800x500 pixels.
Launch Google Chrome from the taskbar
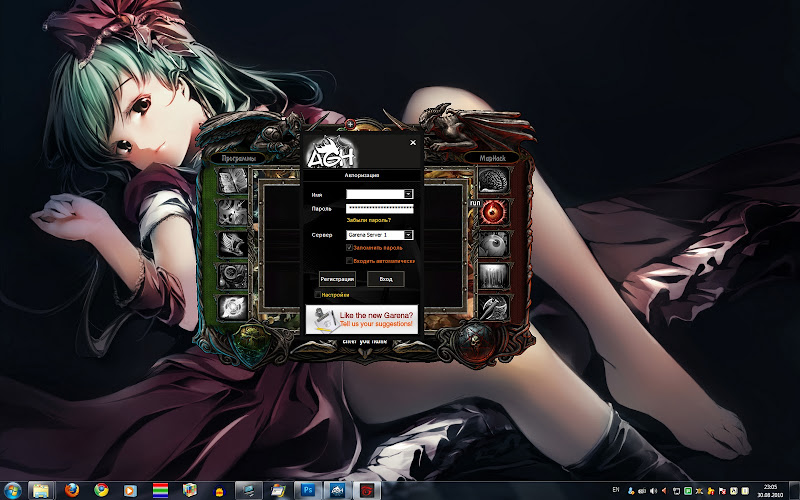coord(101,490)
